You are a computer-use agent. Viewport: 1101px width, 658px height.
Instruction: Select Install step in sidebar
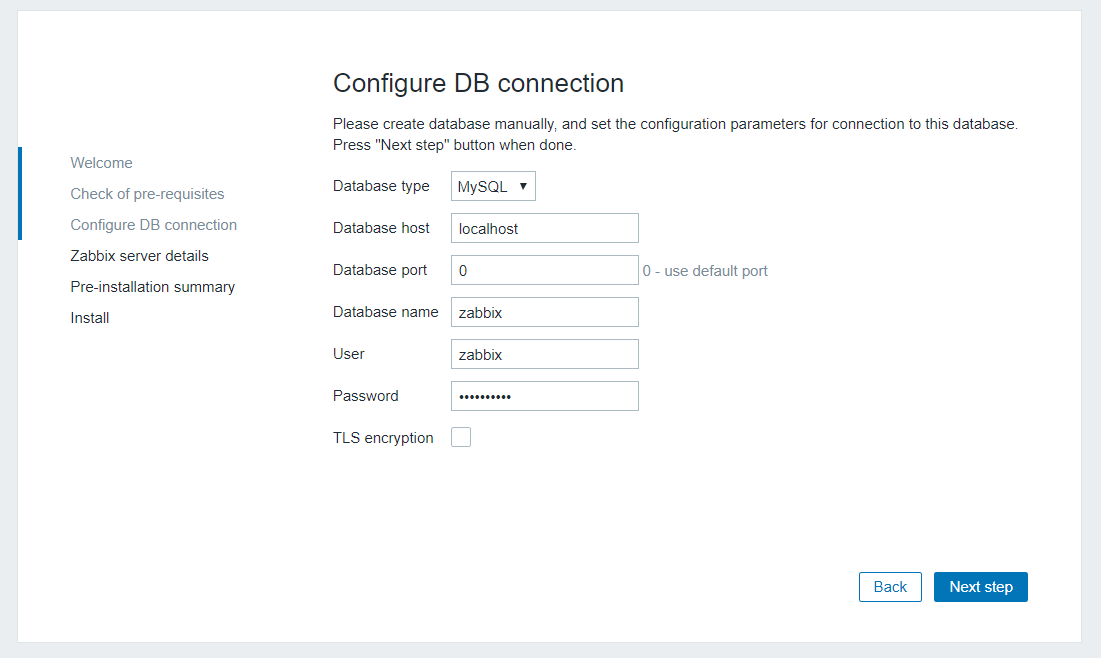[90, 317]
